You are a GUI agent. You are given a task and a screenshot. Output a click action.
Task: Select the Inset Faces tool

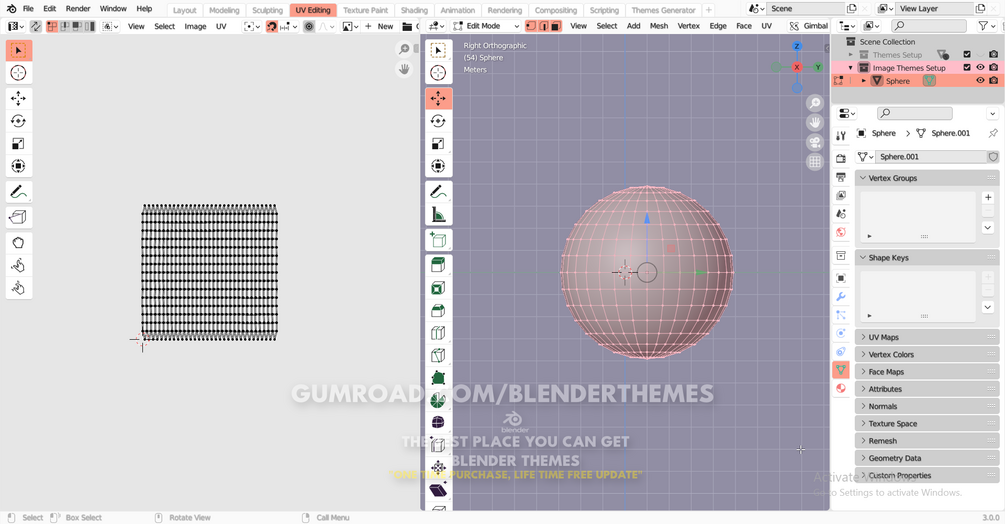click(x=438, y=288)
